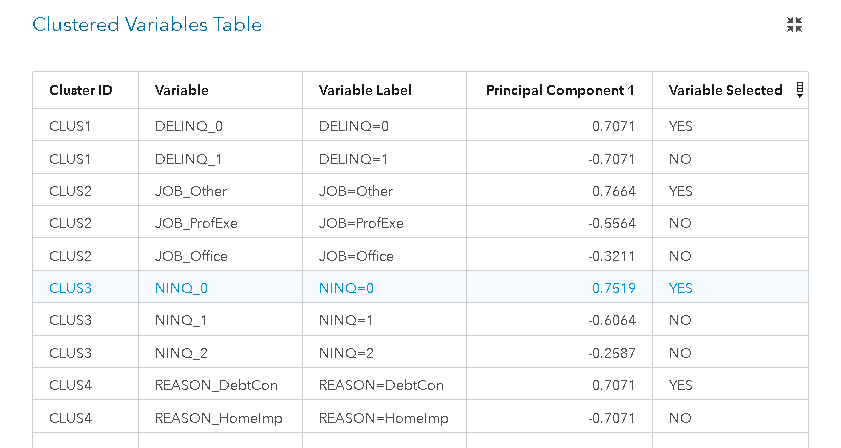Image resolution: width=841 pixels, height=448 pixels.
Task: Click the JOB=ProfExe label cell
Action: tap(385, 223)
